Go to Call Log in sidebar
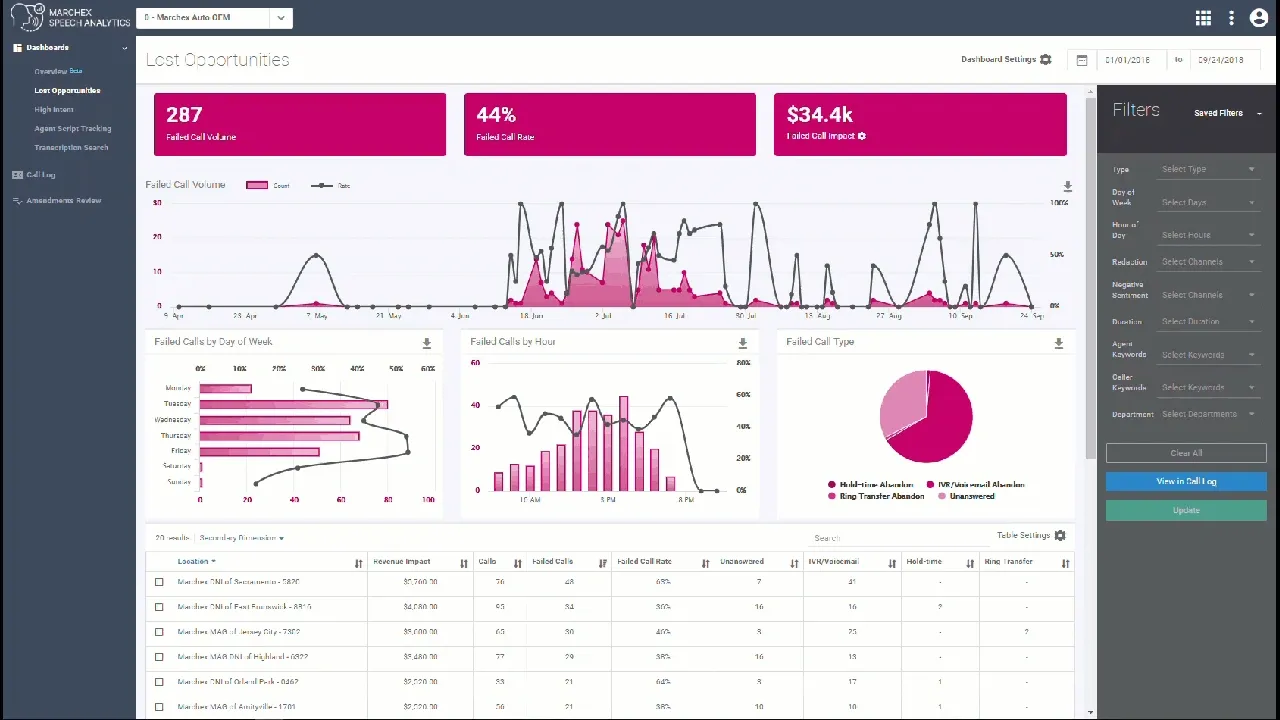 click(41, 175)
